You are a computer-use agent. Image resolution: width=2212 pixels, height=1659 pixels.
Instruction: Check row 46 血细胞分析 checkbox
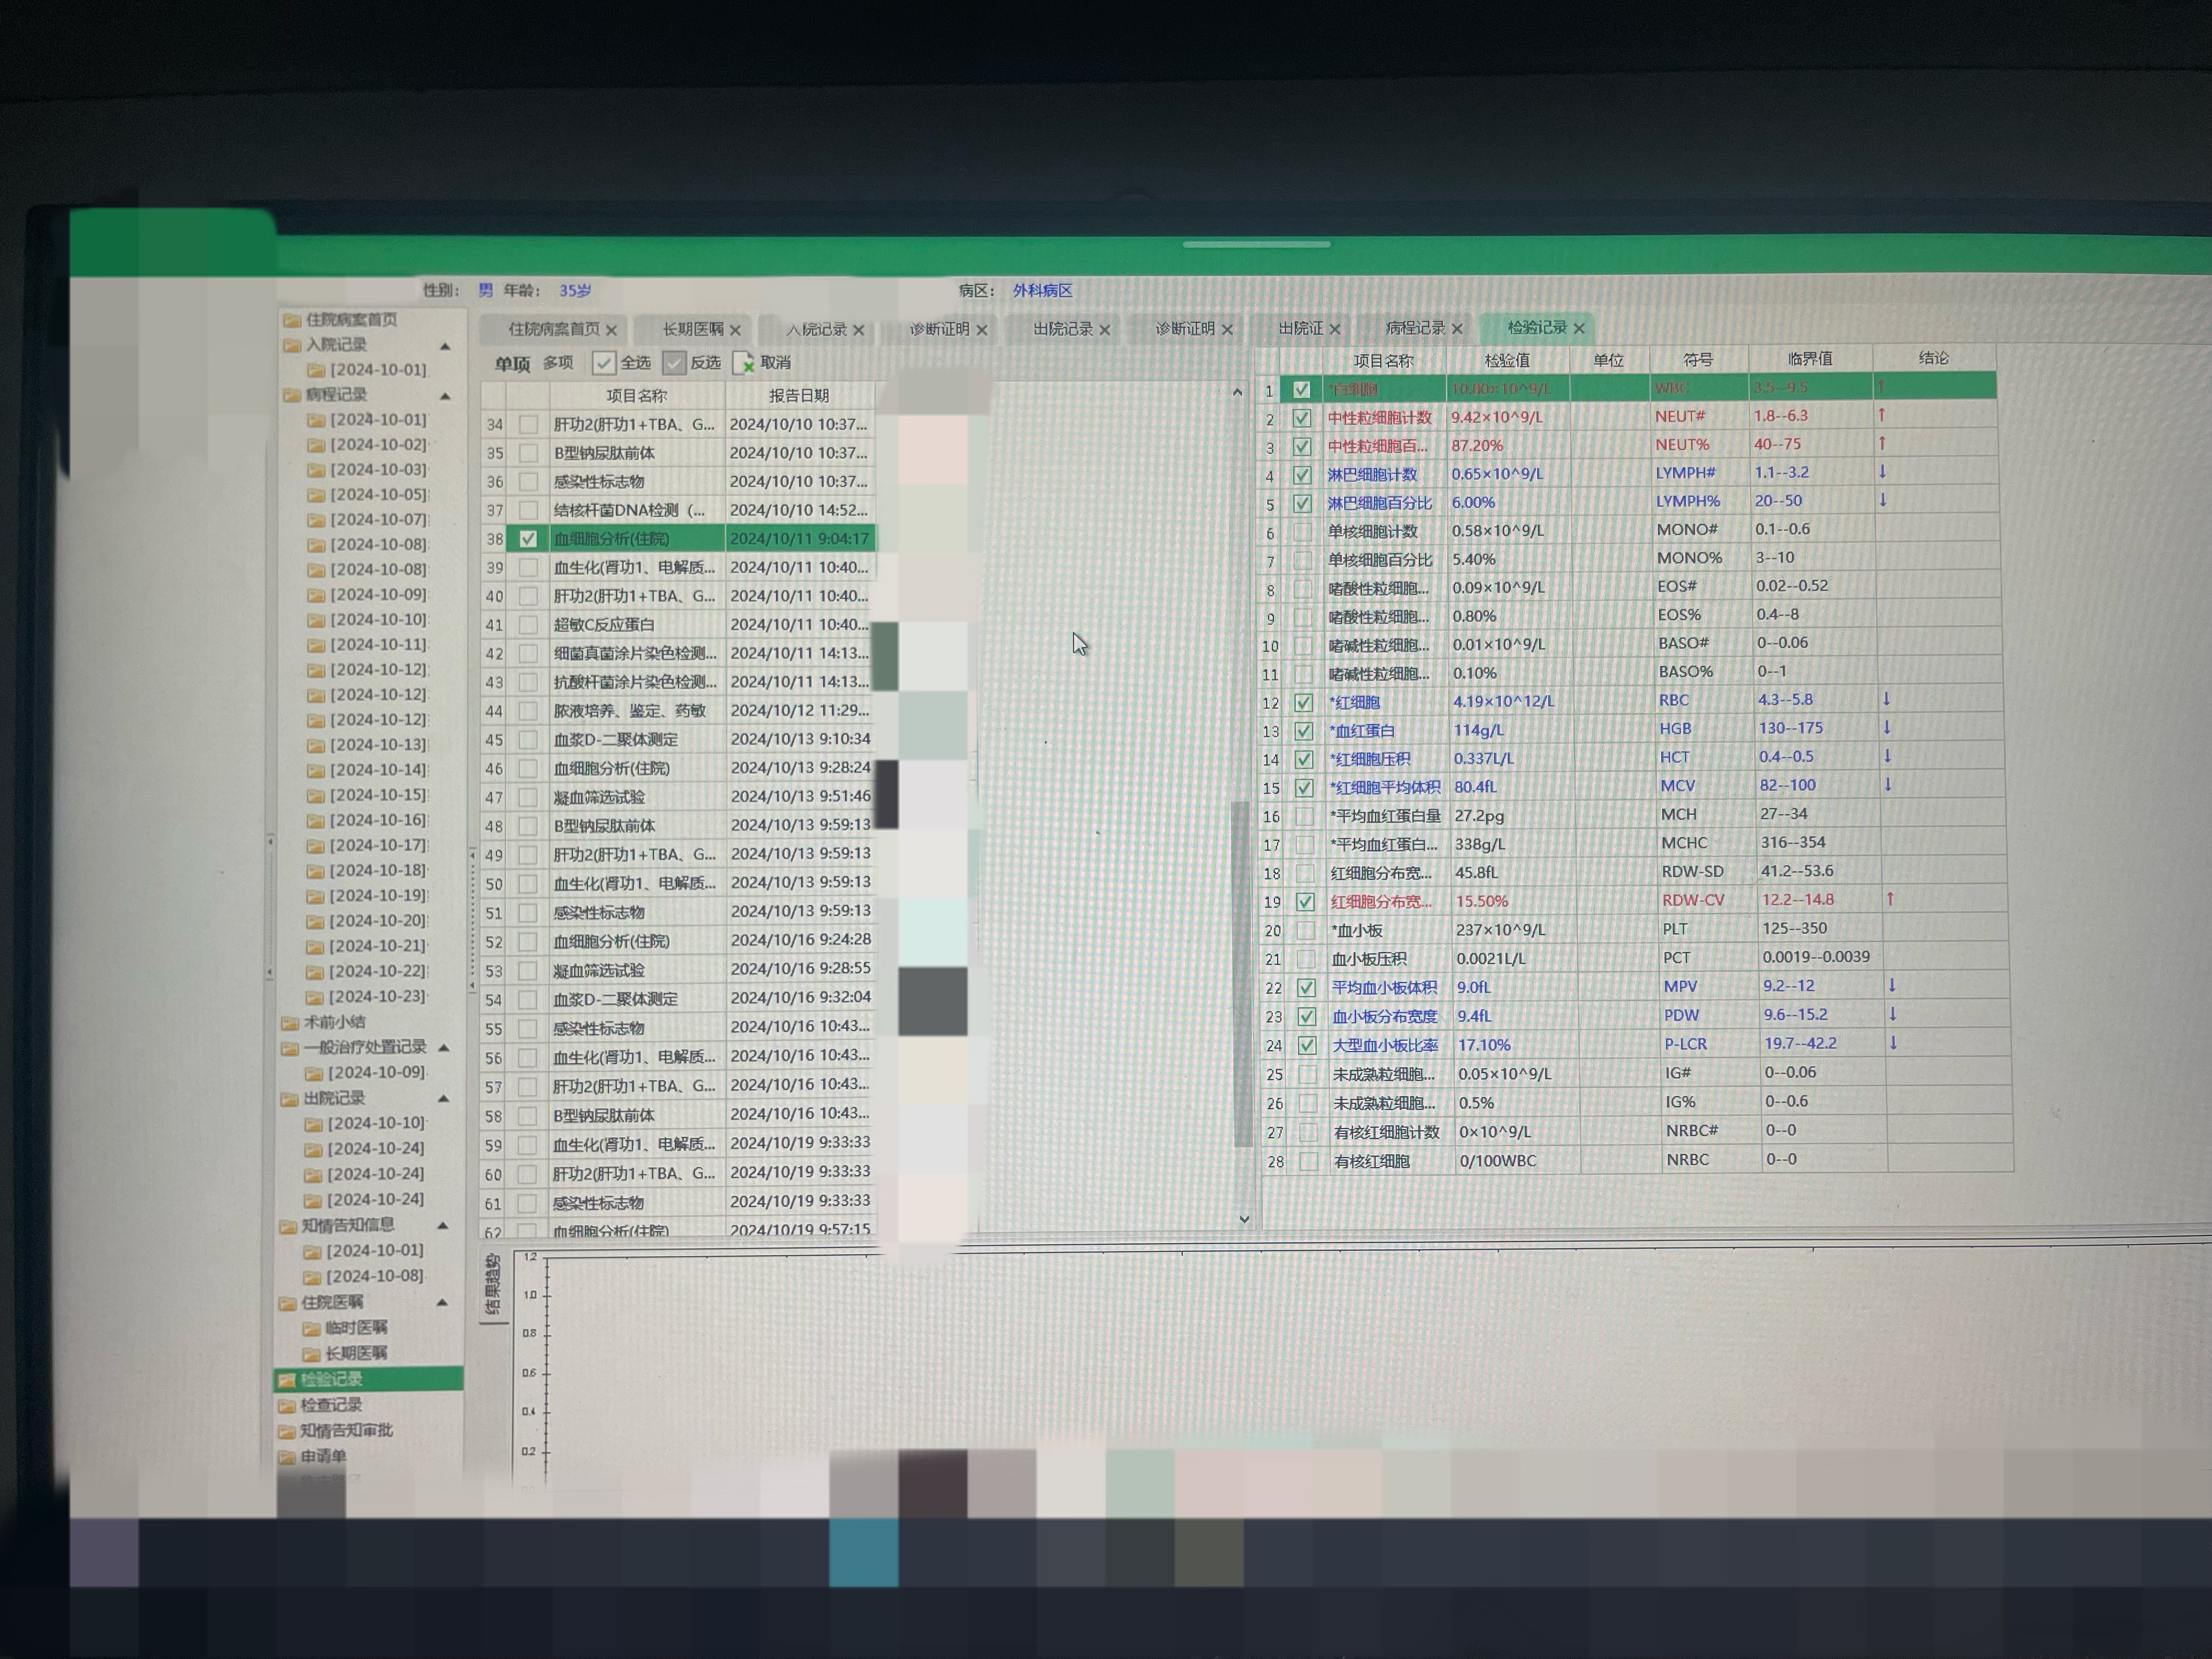(528, 769)
